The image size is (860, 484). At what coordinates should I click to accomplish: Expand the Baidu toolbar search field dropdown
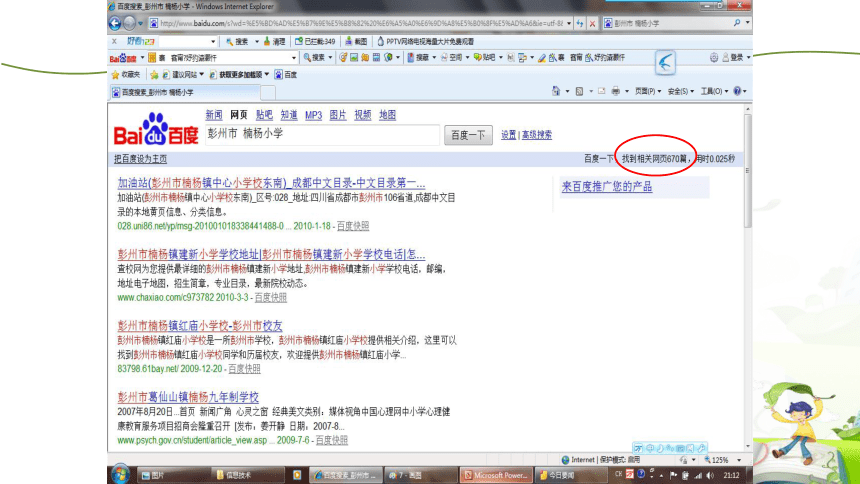[294, 58]
